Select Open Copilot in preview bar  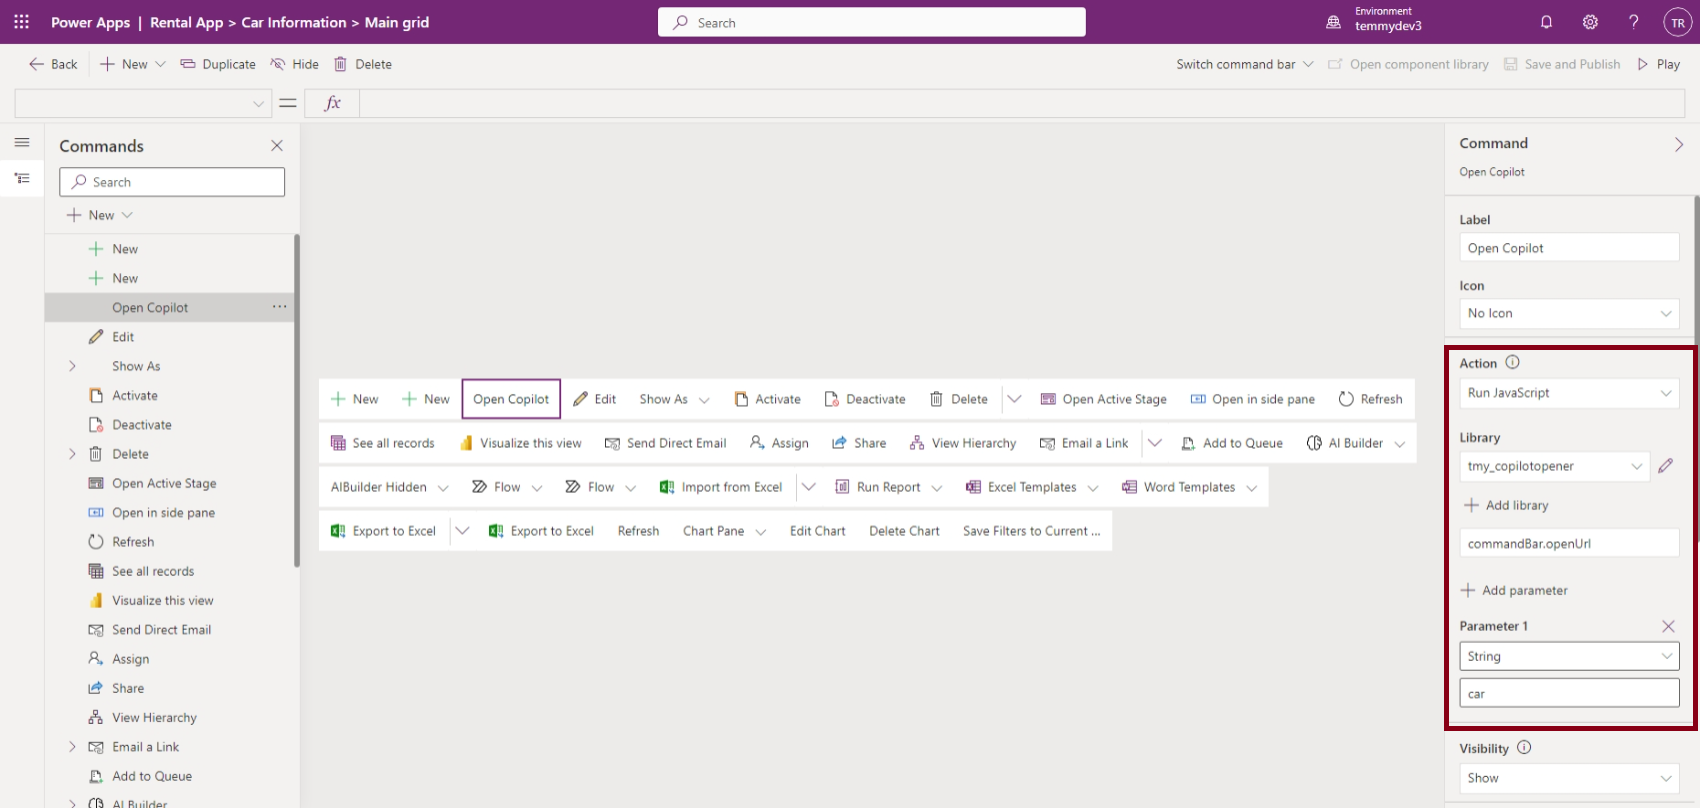511,399
